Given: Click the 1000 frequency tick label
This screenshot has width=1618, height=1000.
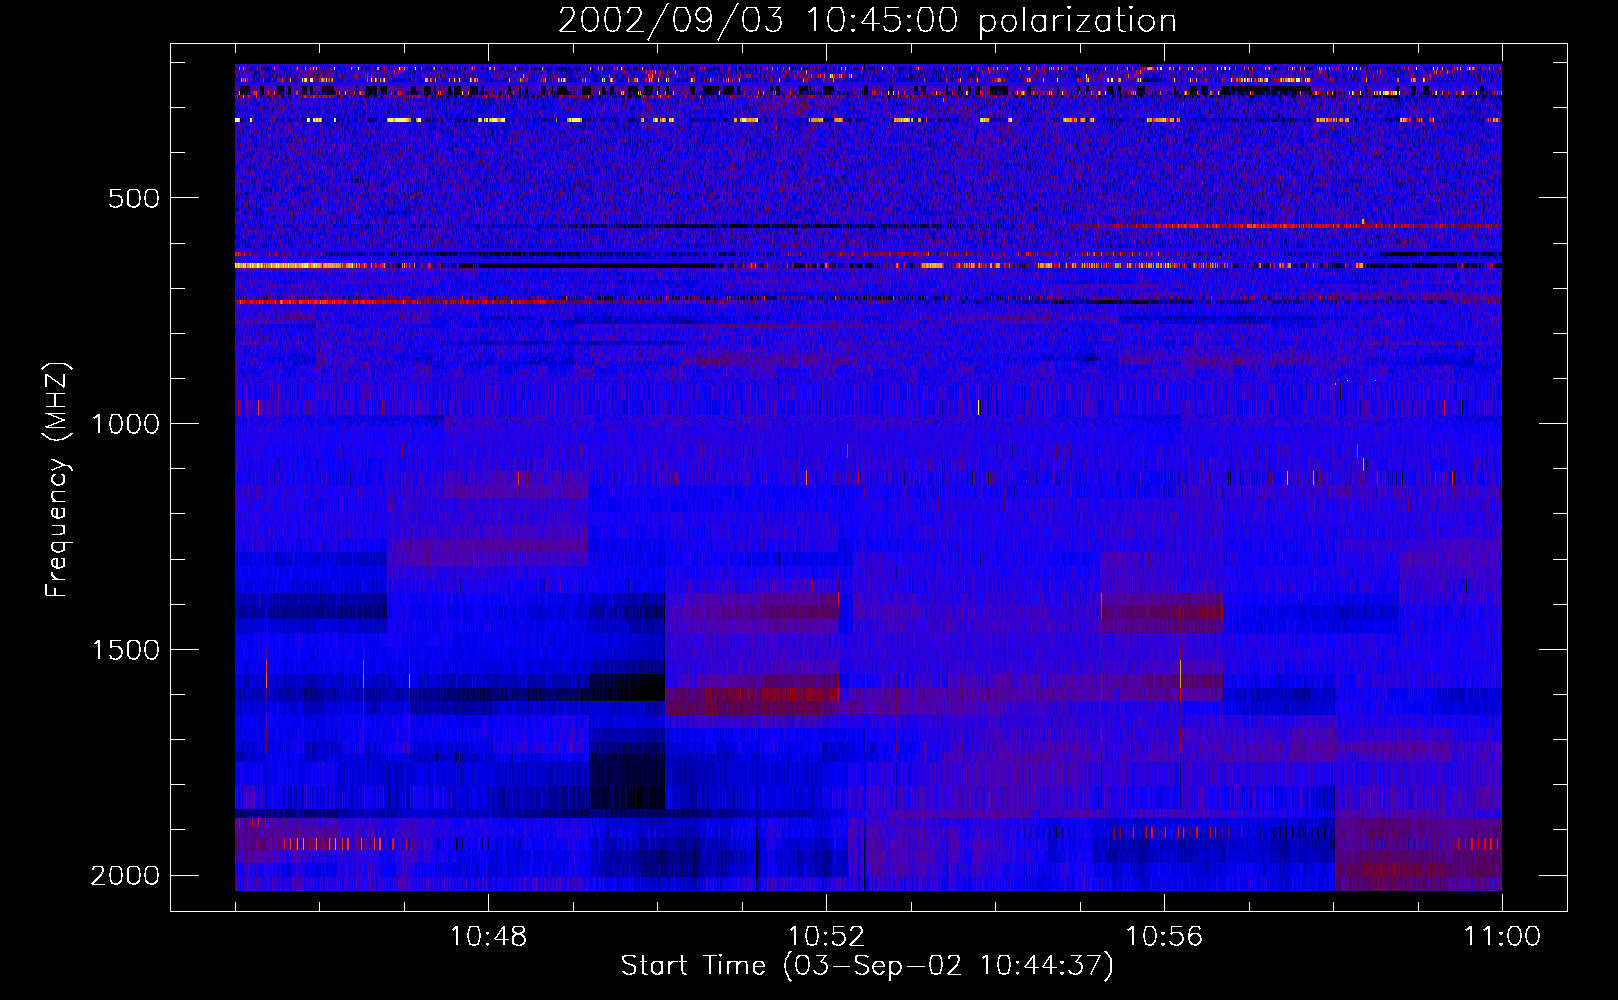Looking at the screenshot, I should pos(125,424).
